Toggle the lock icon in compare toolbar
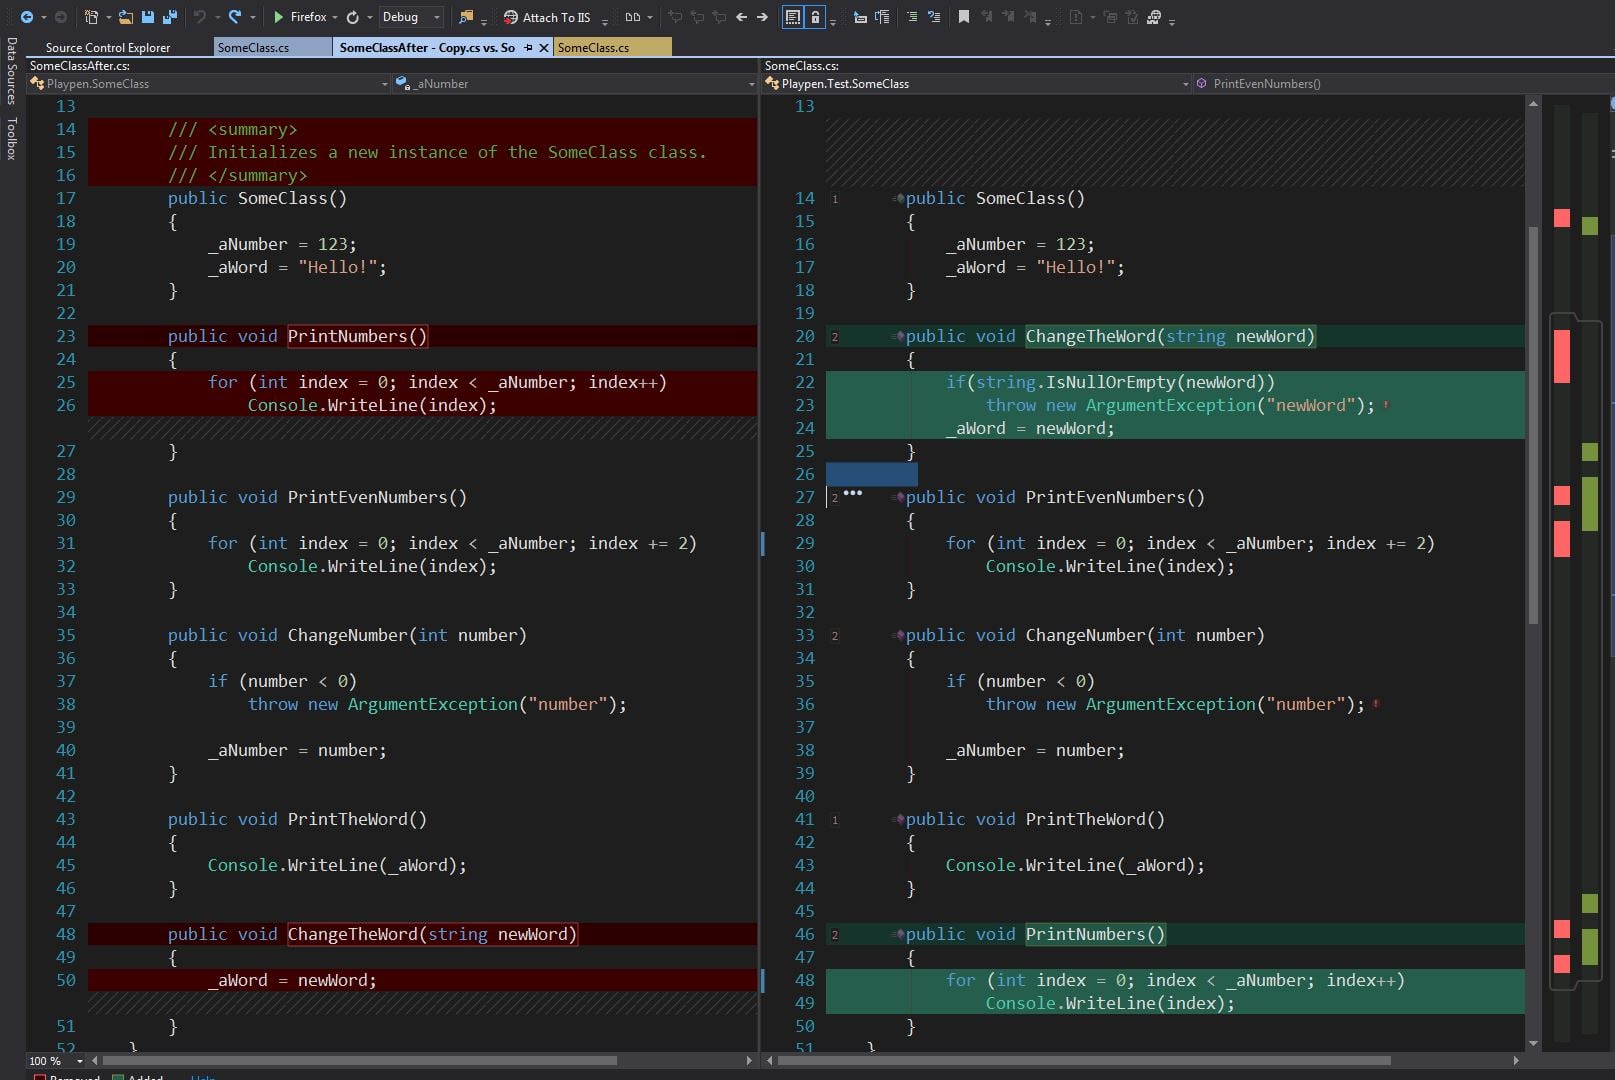The image size is (1615, 1080). tap(816, 17)
